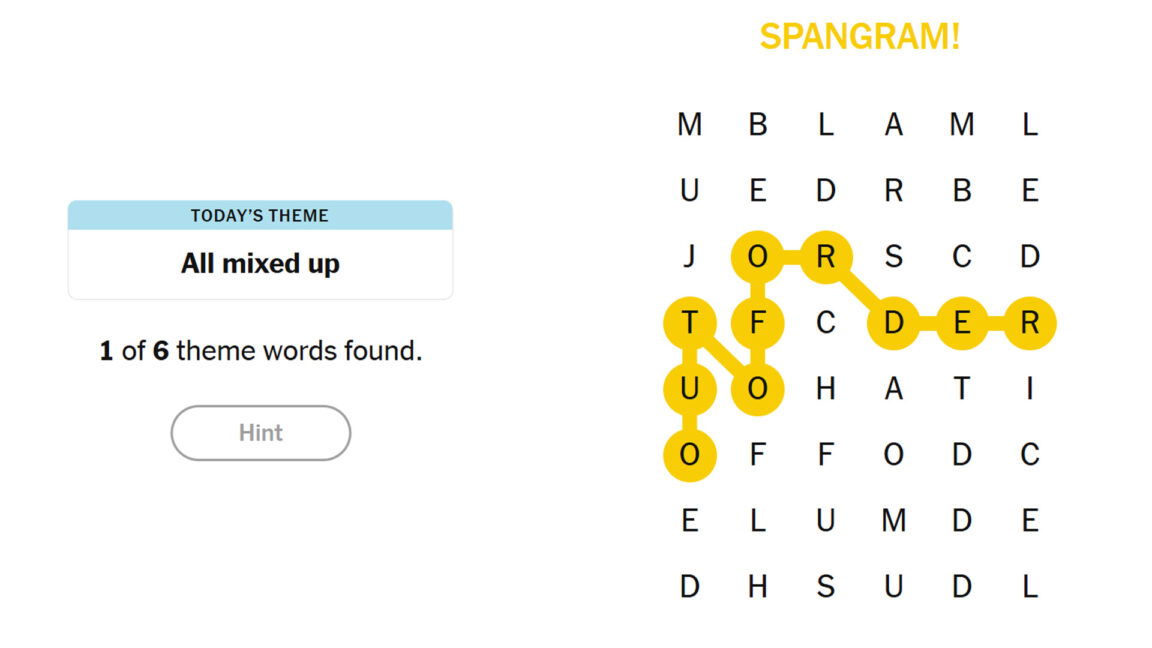Screen dimensions: 1152x648
Task: Tap the L in the bottom-right grid corner
Action: [1030, 587]
